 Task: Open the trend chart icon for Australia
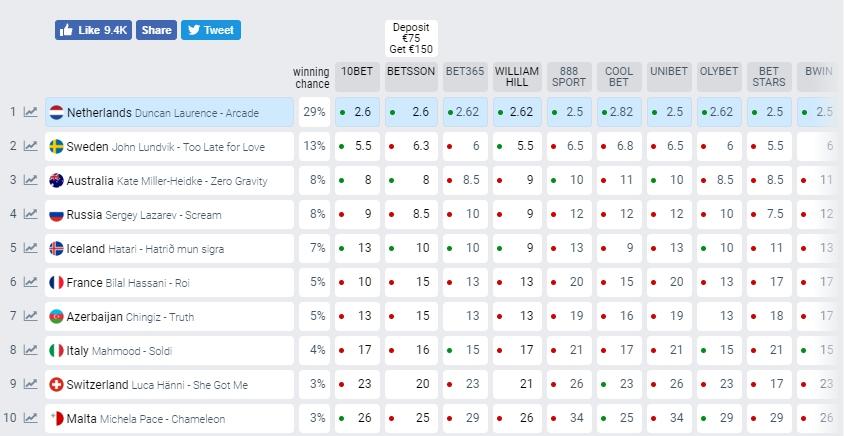click(x=31, y=181)
